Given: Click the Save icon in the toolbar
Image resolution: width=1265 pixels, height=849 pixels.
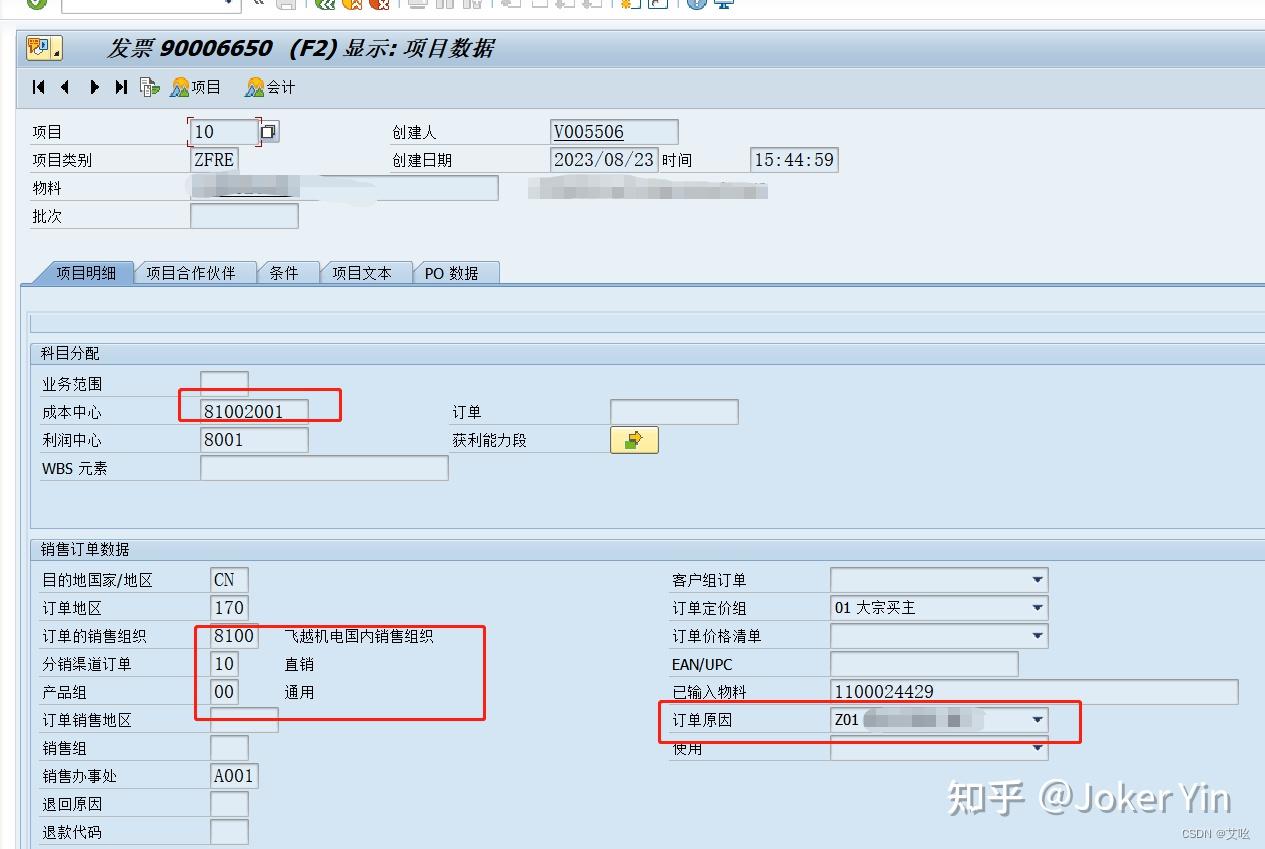Looking at the screenshot, I should pyautogui.click(x=285, y=4).
